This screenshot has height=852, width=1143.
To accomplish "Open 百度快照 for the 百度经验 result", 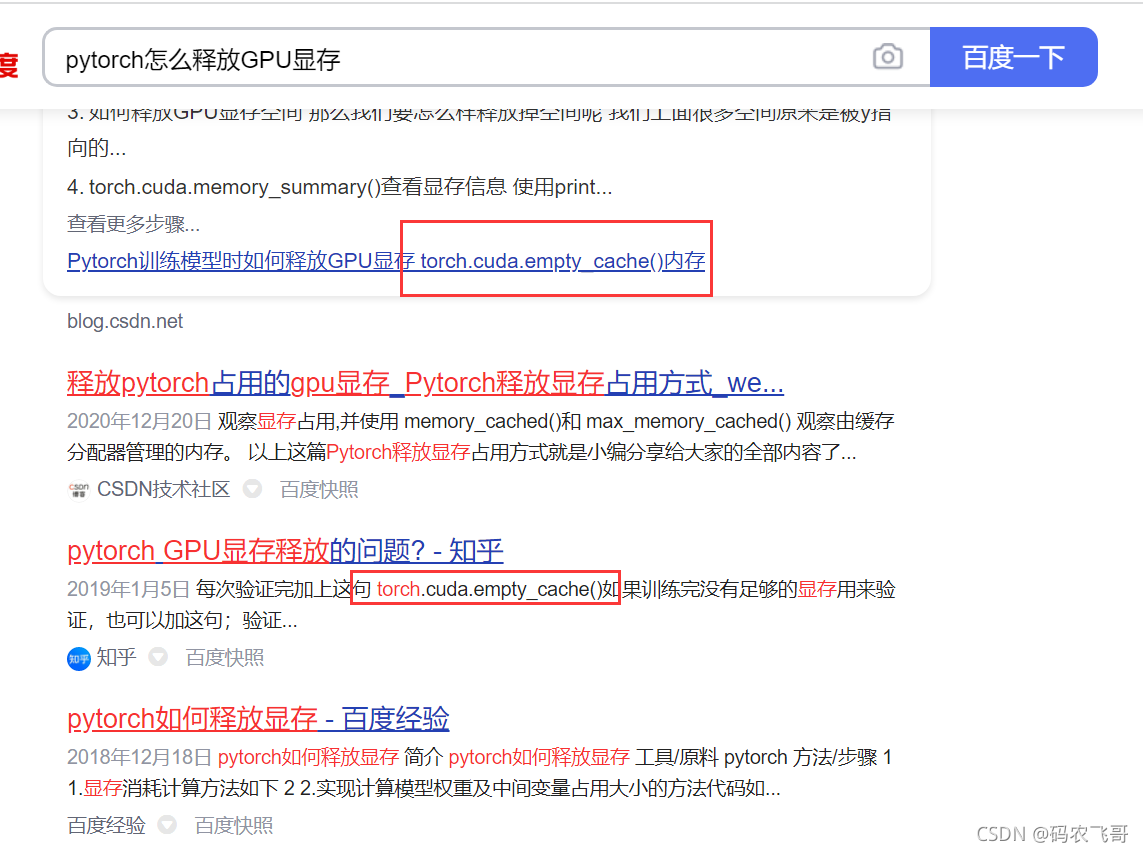I will coord(233,825).
